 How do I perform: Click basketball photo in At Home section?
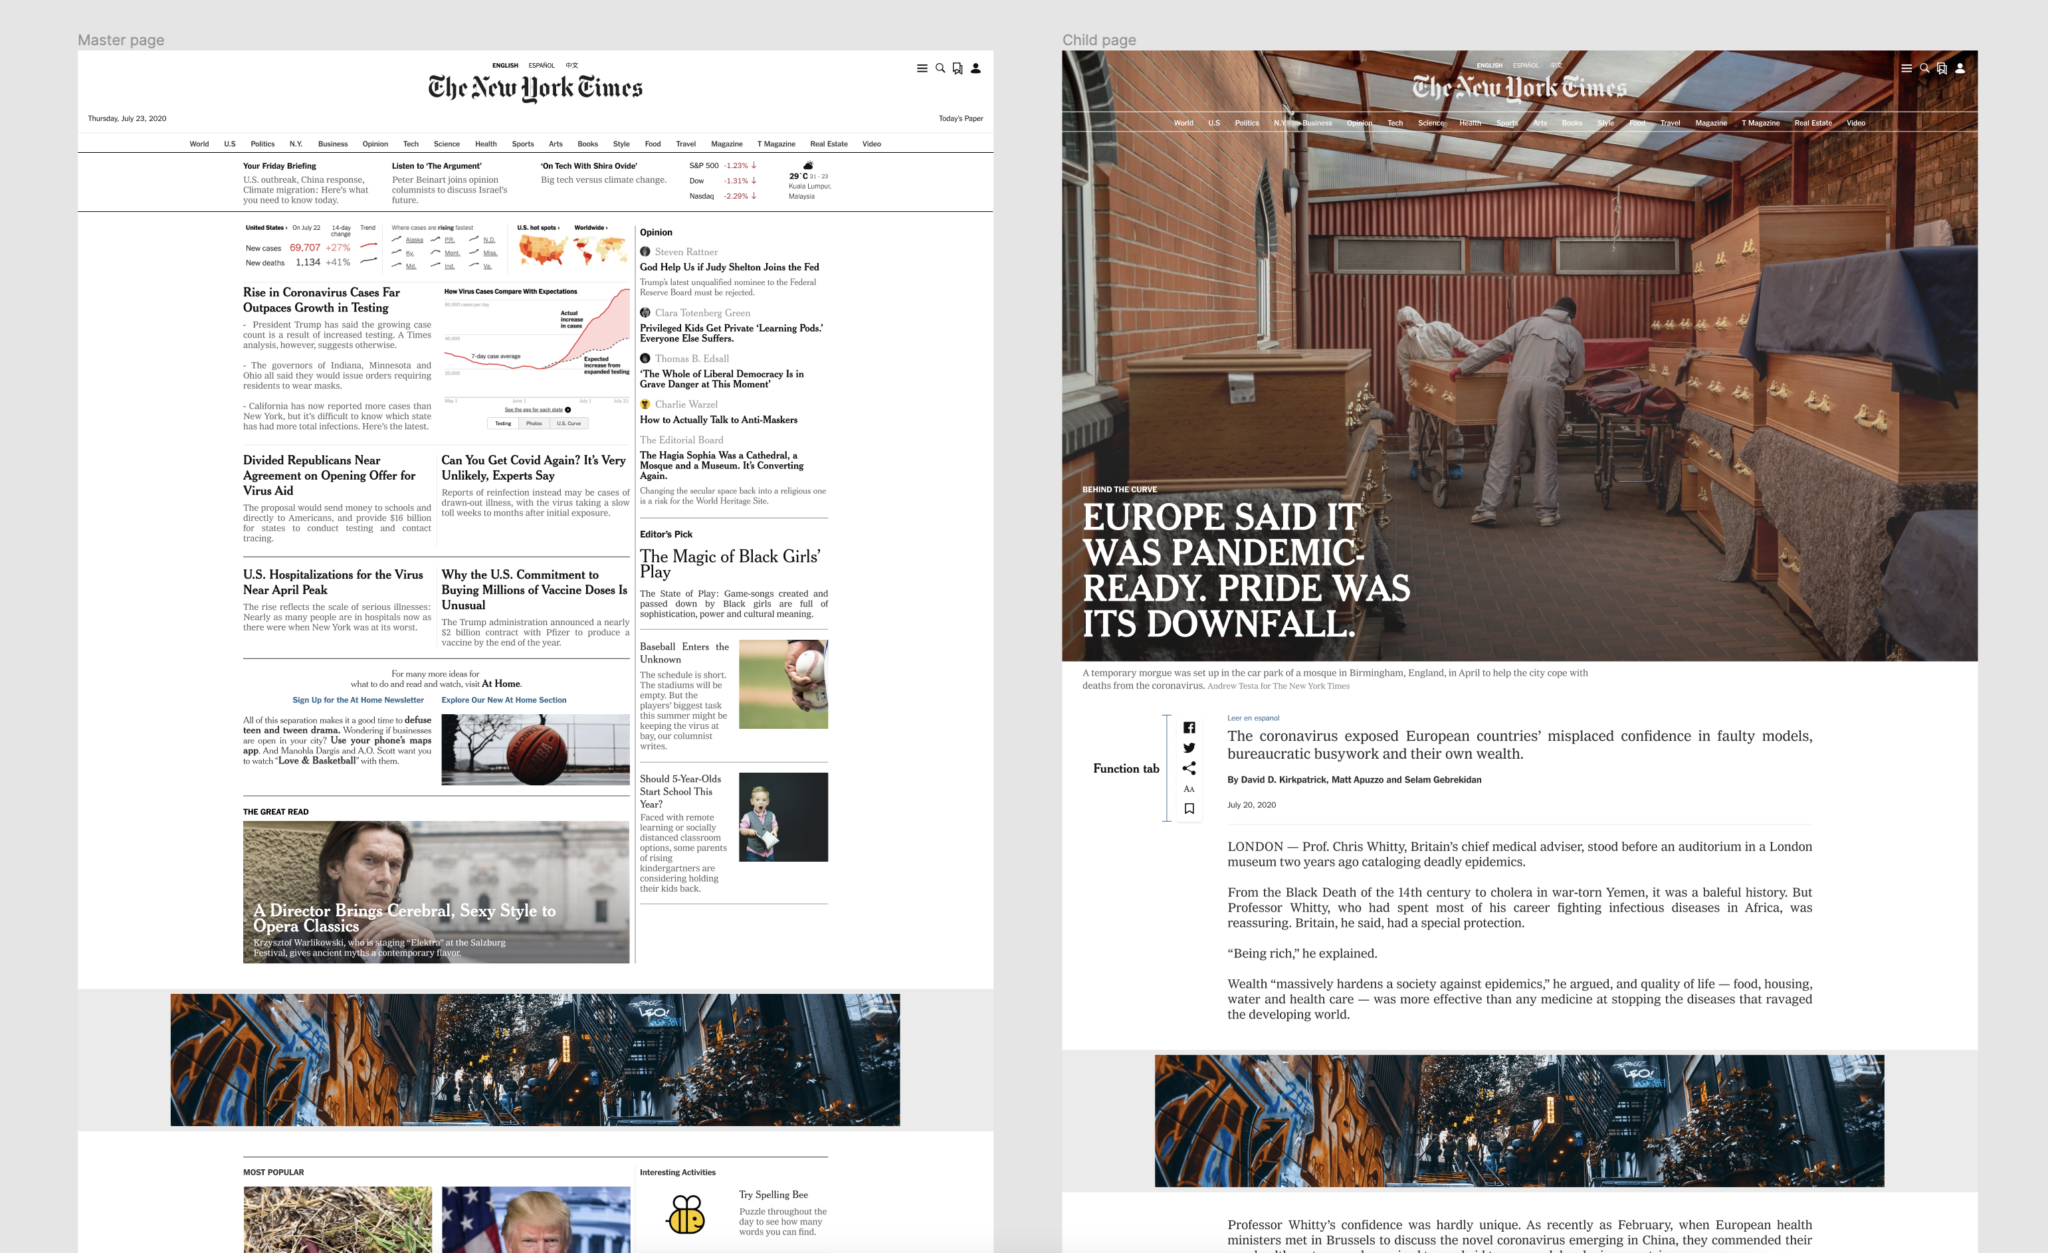[x=535, y=750]
